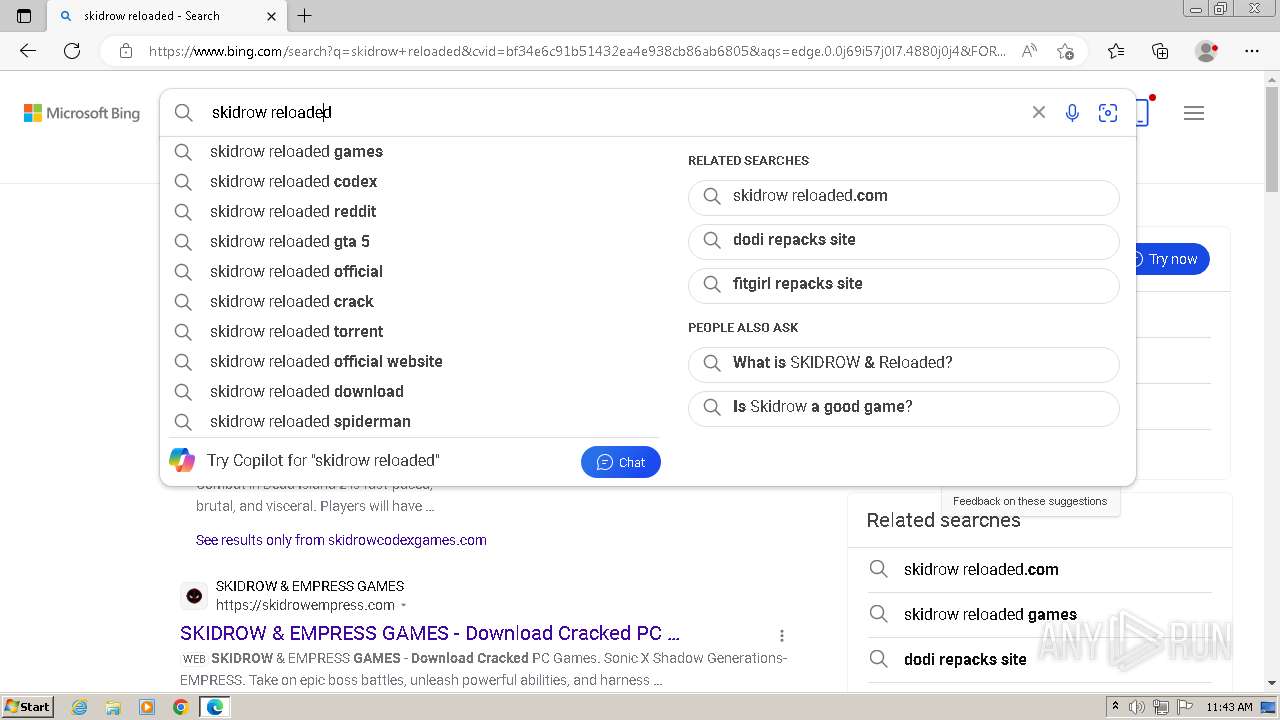Switch to Microsoft Edge taskbar icon
This screenshot has width=1280, height=720.
pos(214,707)
